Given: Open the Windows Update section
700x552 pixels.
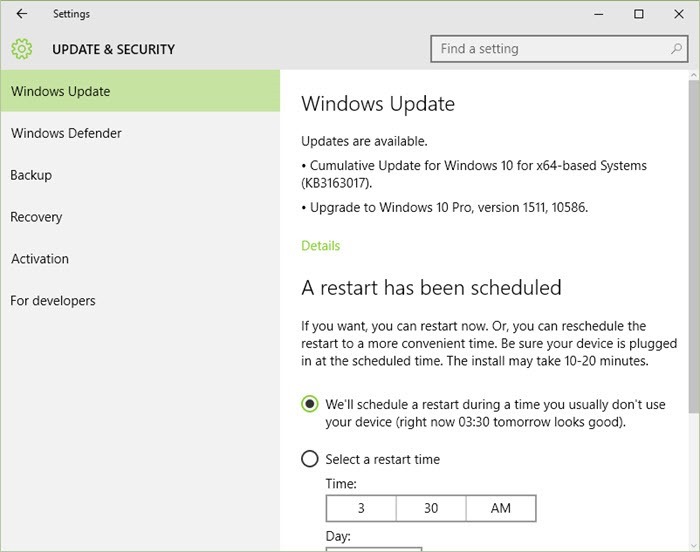Looking at the screenshot, I should click(140, 91).
